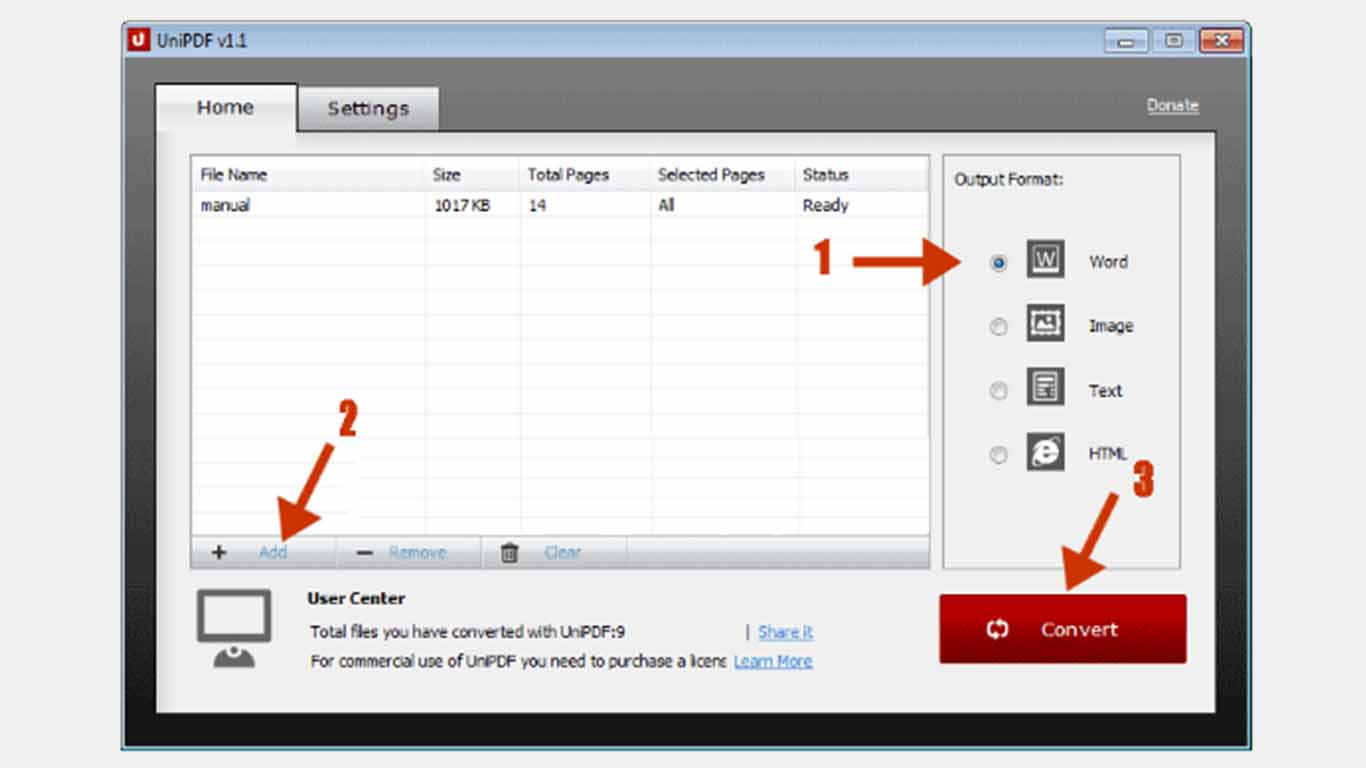Select the Word radio button

pyautogui.click(x=998, y=263)
